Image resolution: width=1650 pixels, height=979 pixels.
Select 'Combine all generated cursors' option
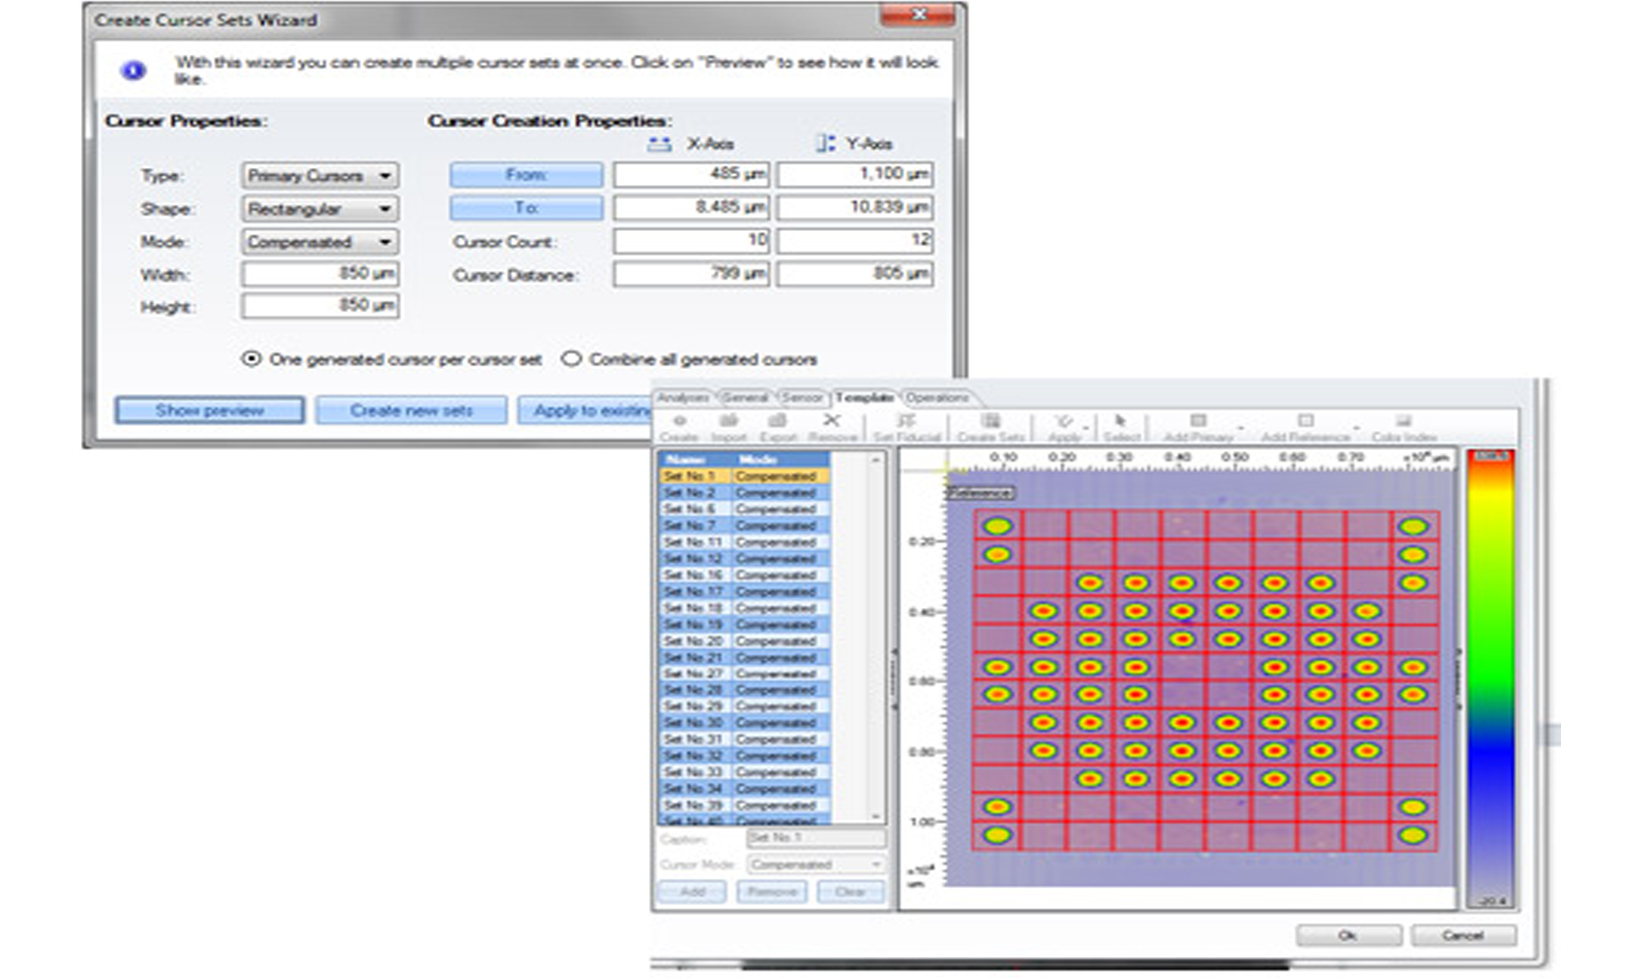click(x=571, y=359)
